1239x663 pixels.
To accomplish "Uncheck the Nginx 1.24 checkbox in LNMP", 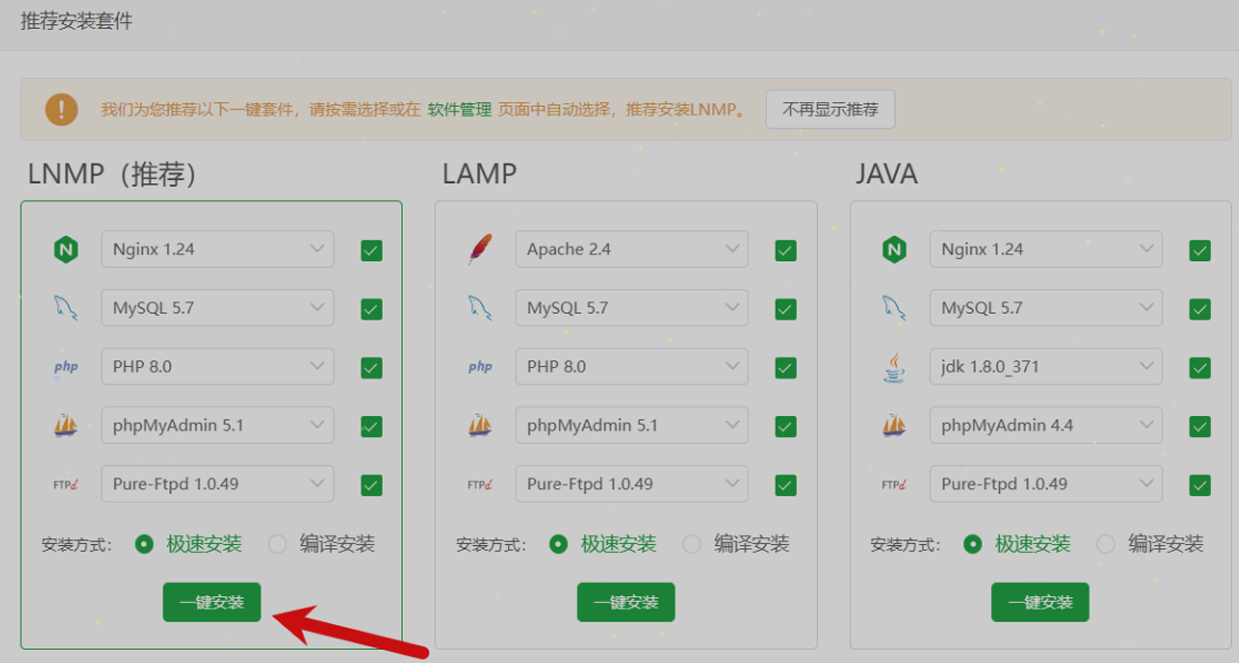I will tap(371, 250).
